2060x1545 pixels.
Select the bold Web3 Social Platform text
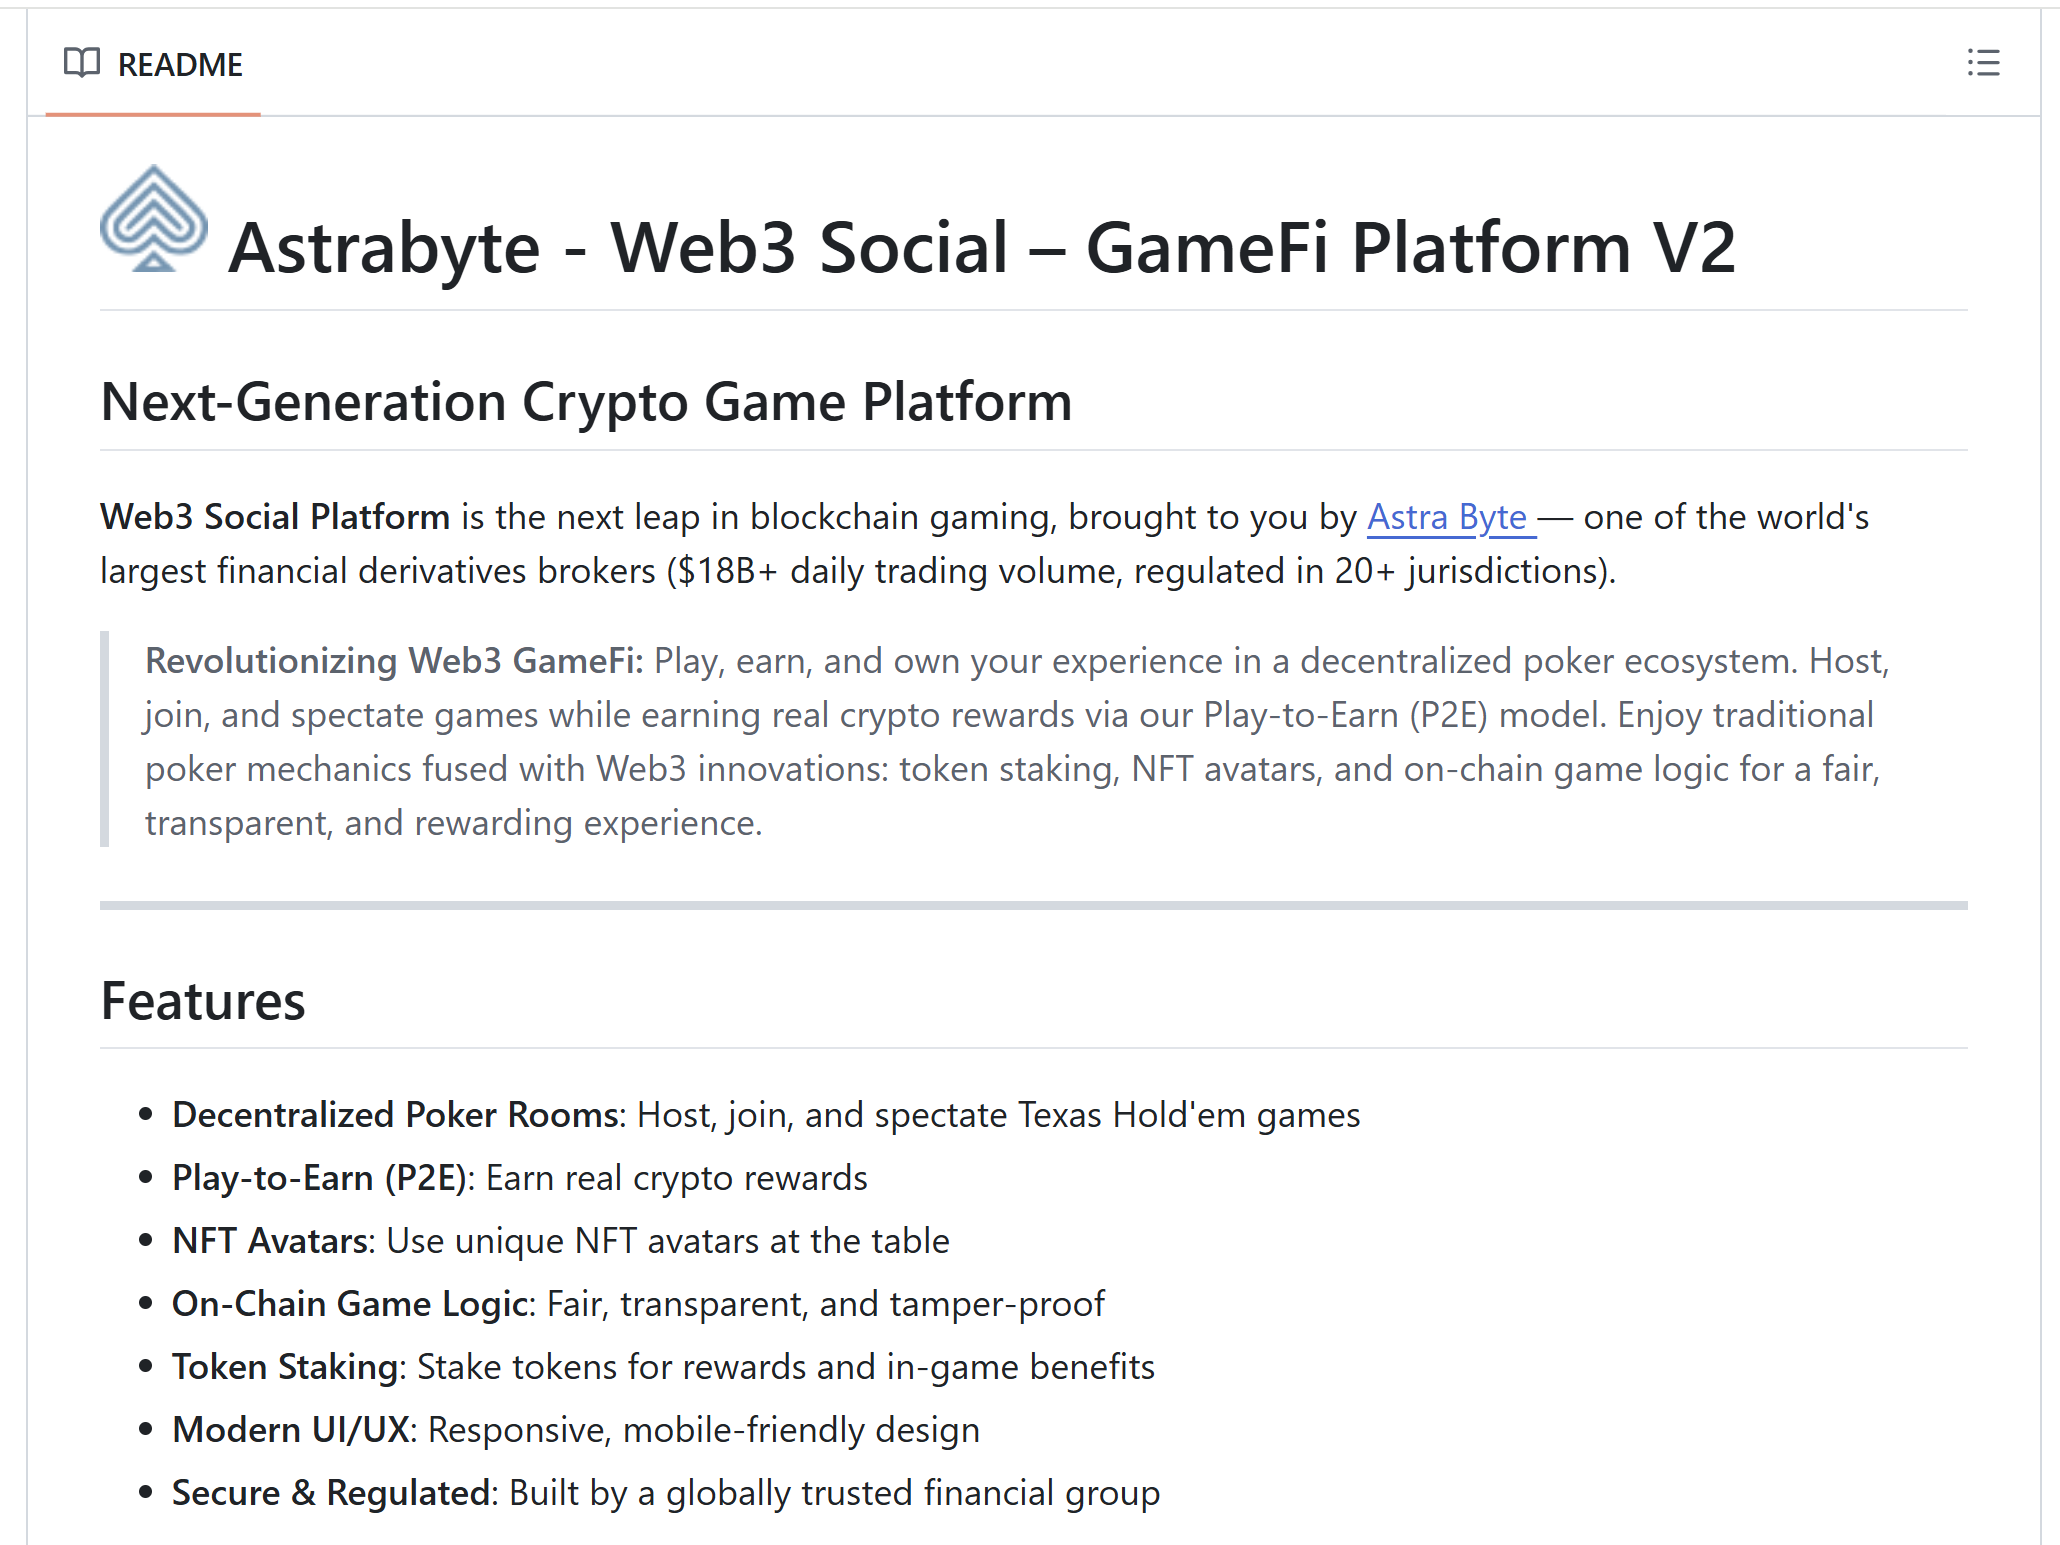pos(273,517)
